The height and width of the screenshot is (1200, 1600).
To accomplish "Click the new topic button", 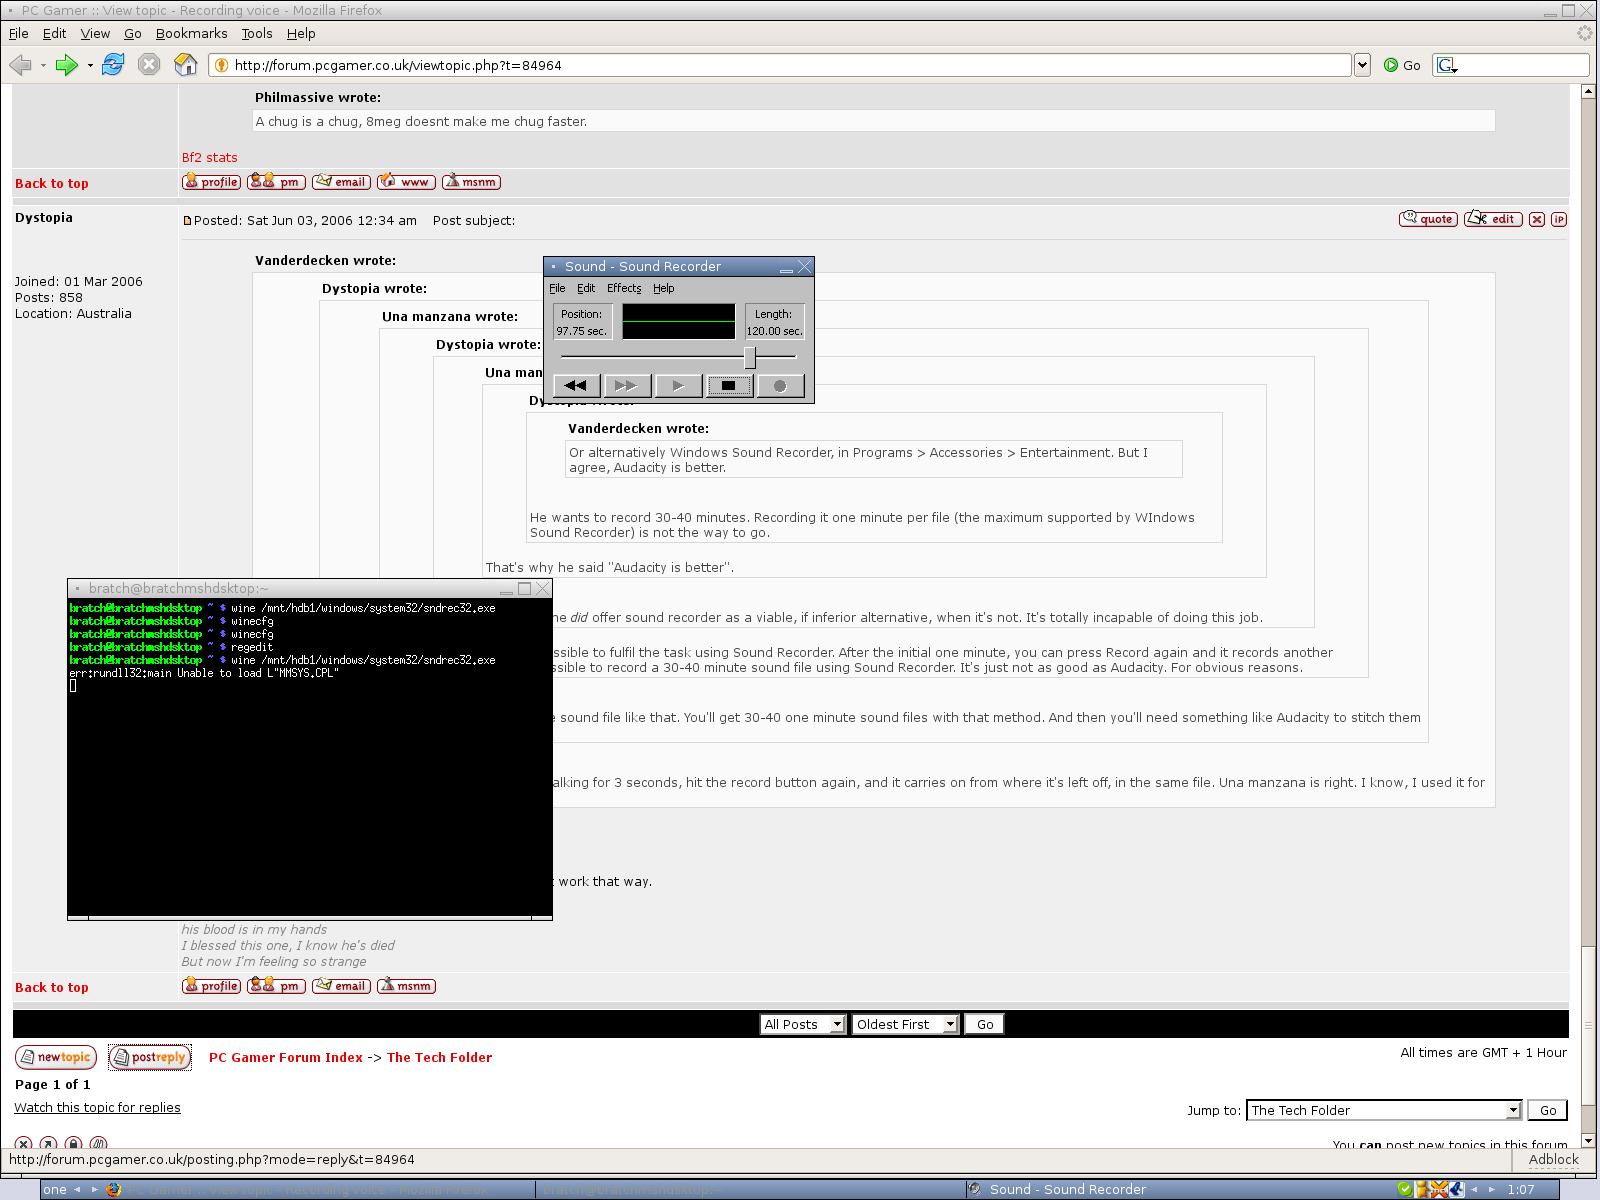I will pos(56,1057).
